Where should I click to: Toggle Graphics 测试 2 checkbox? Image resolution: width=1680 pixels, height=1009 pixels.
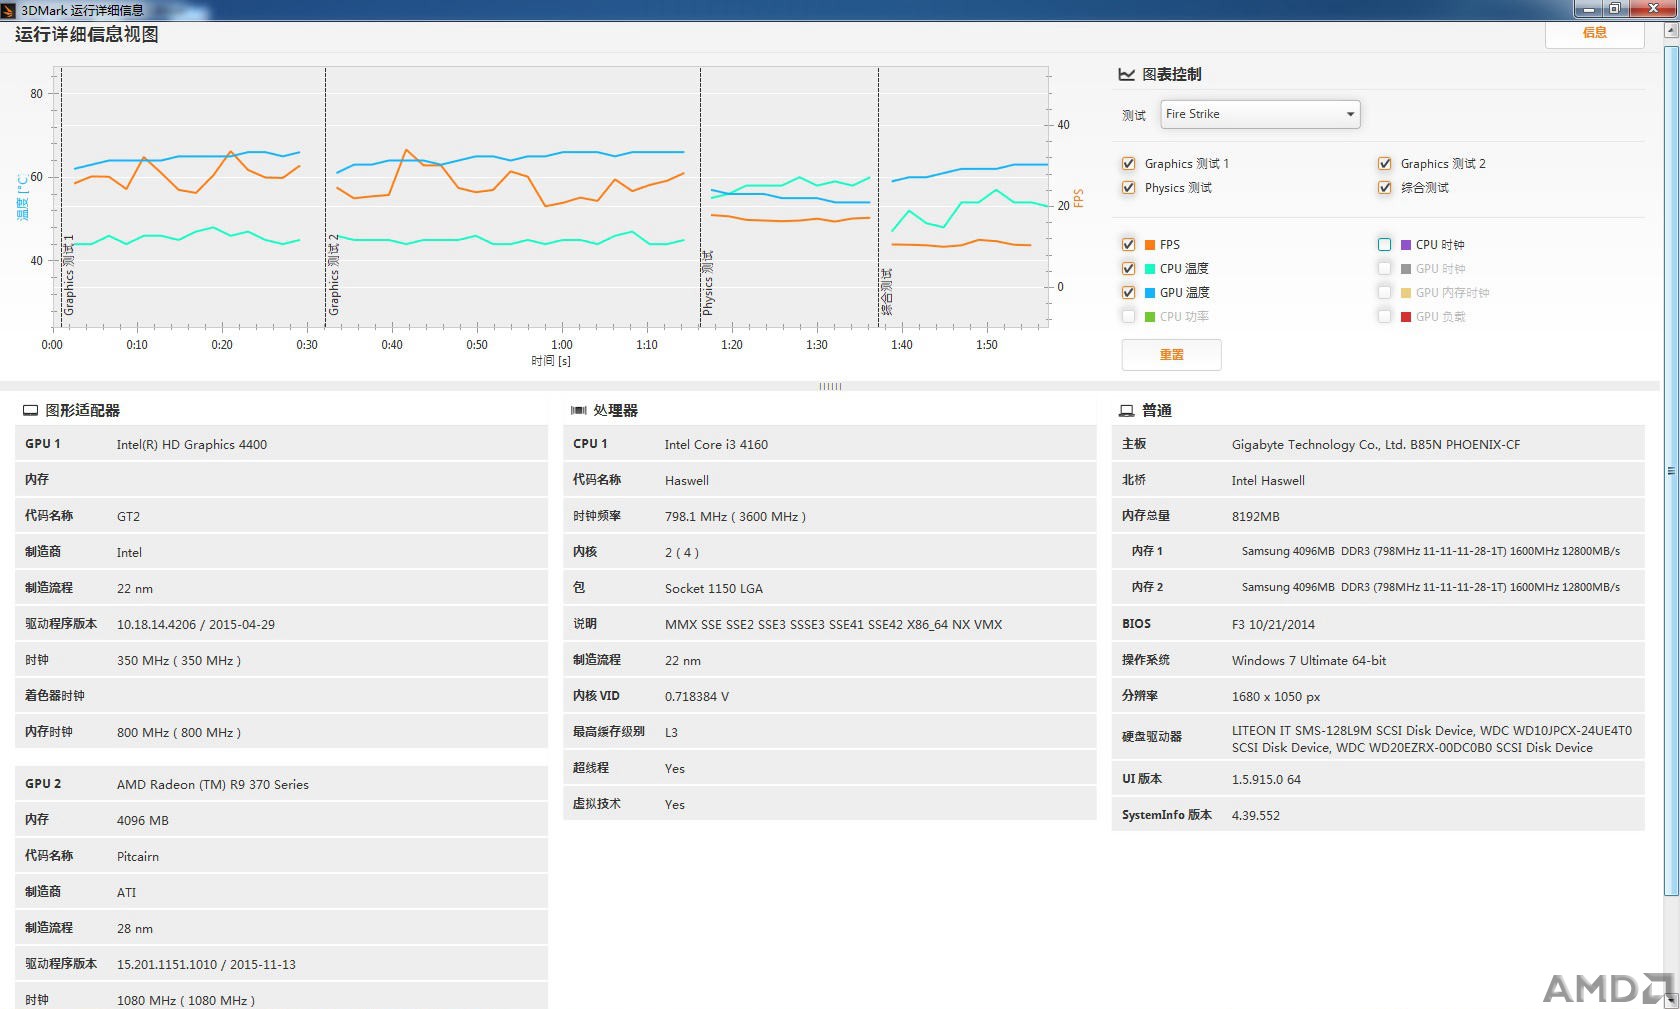[x=1384, y=163]
